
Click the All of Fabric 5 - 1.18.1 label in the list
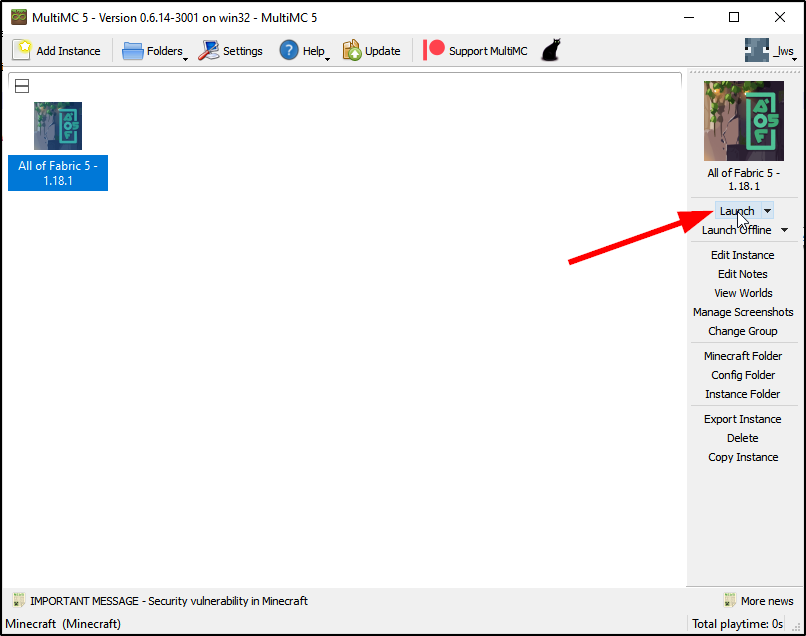pyautogui.click(x=58, y=173)
